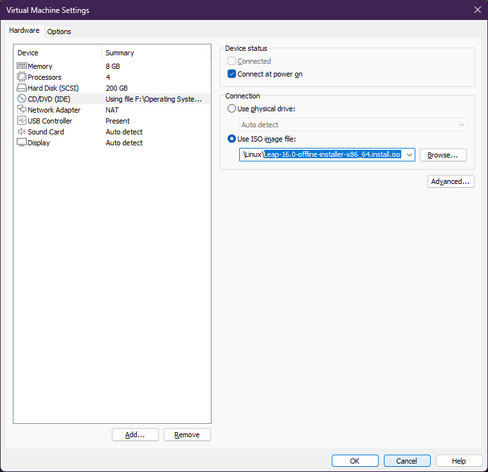Click the Using file F:\Operating Syste... summary
This screenshot has width=488, height=472.
click(x=154, y=99)
